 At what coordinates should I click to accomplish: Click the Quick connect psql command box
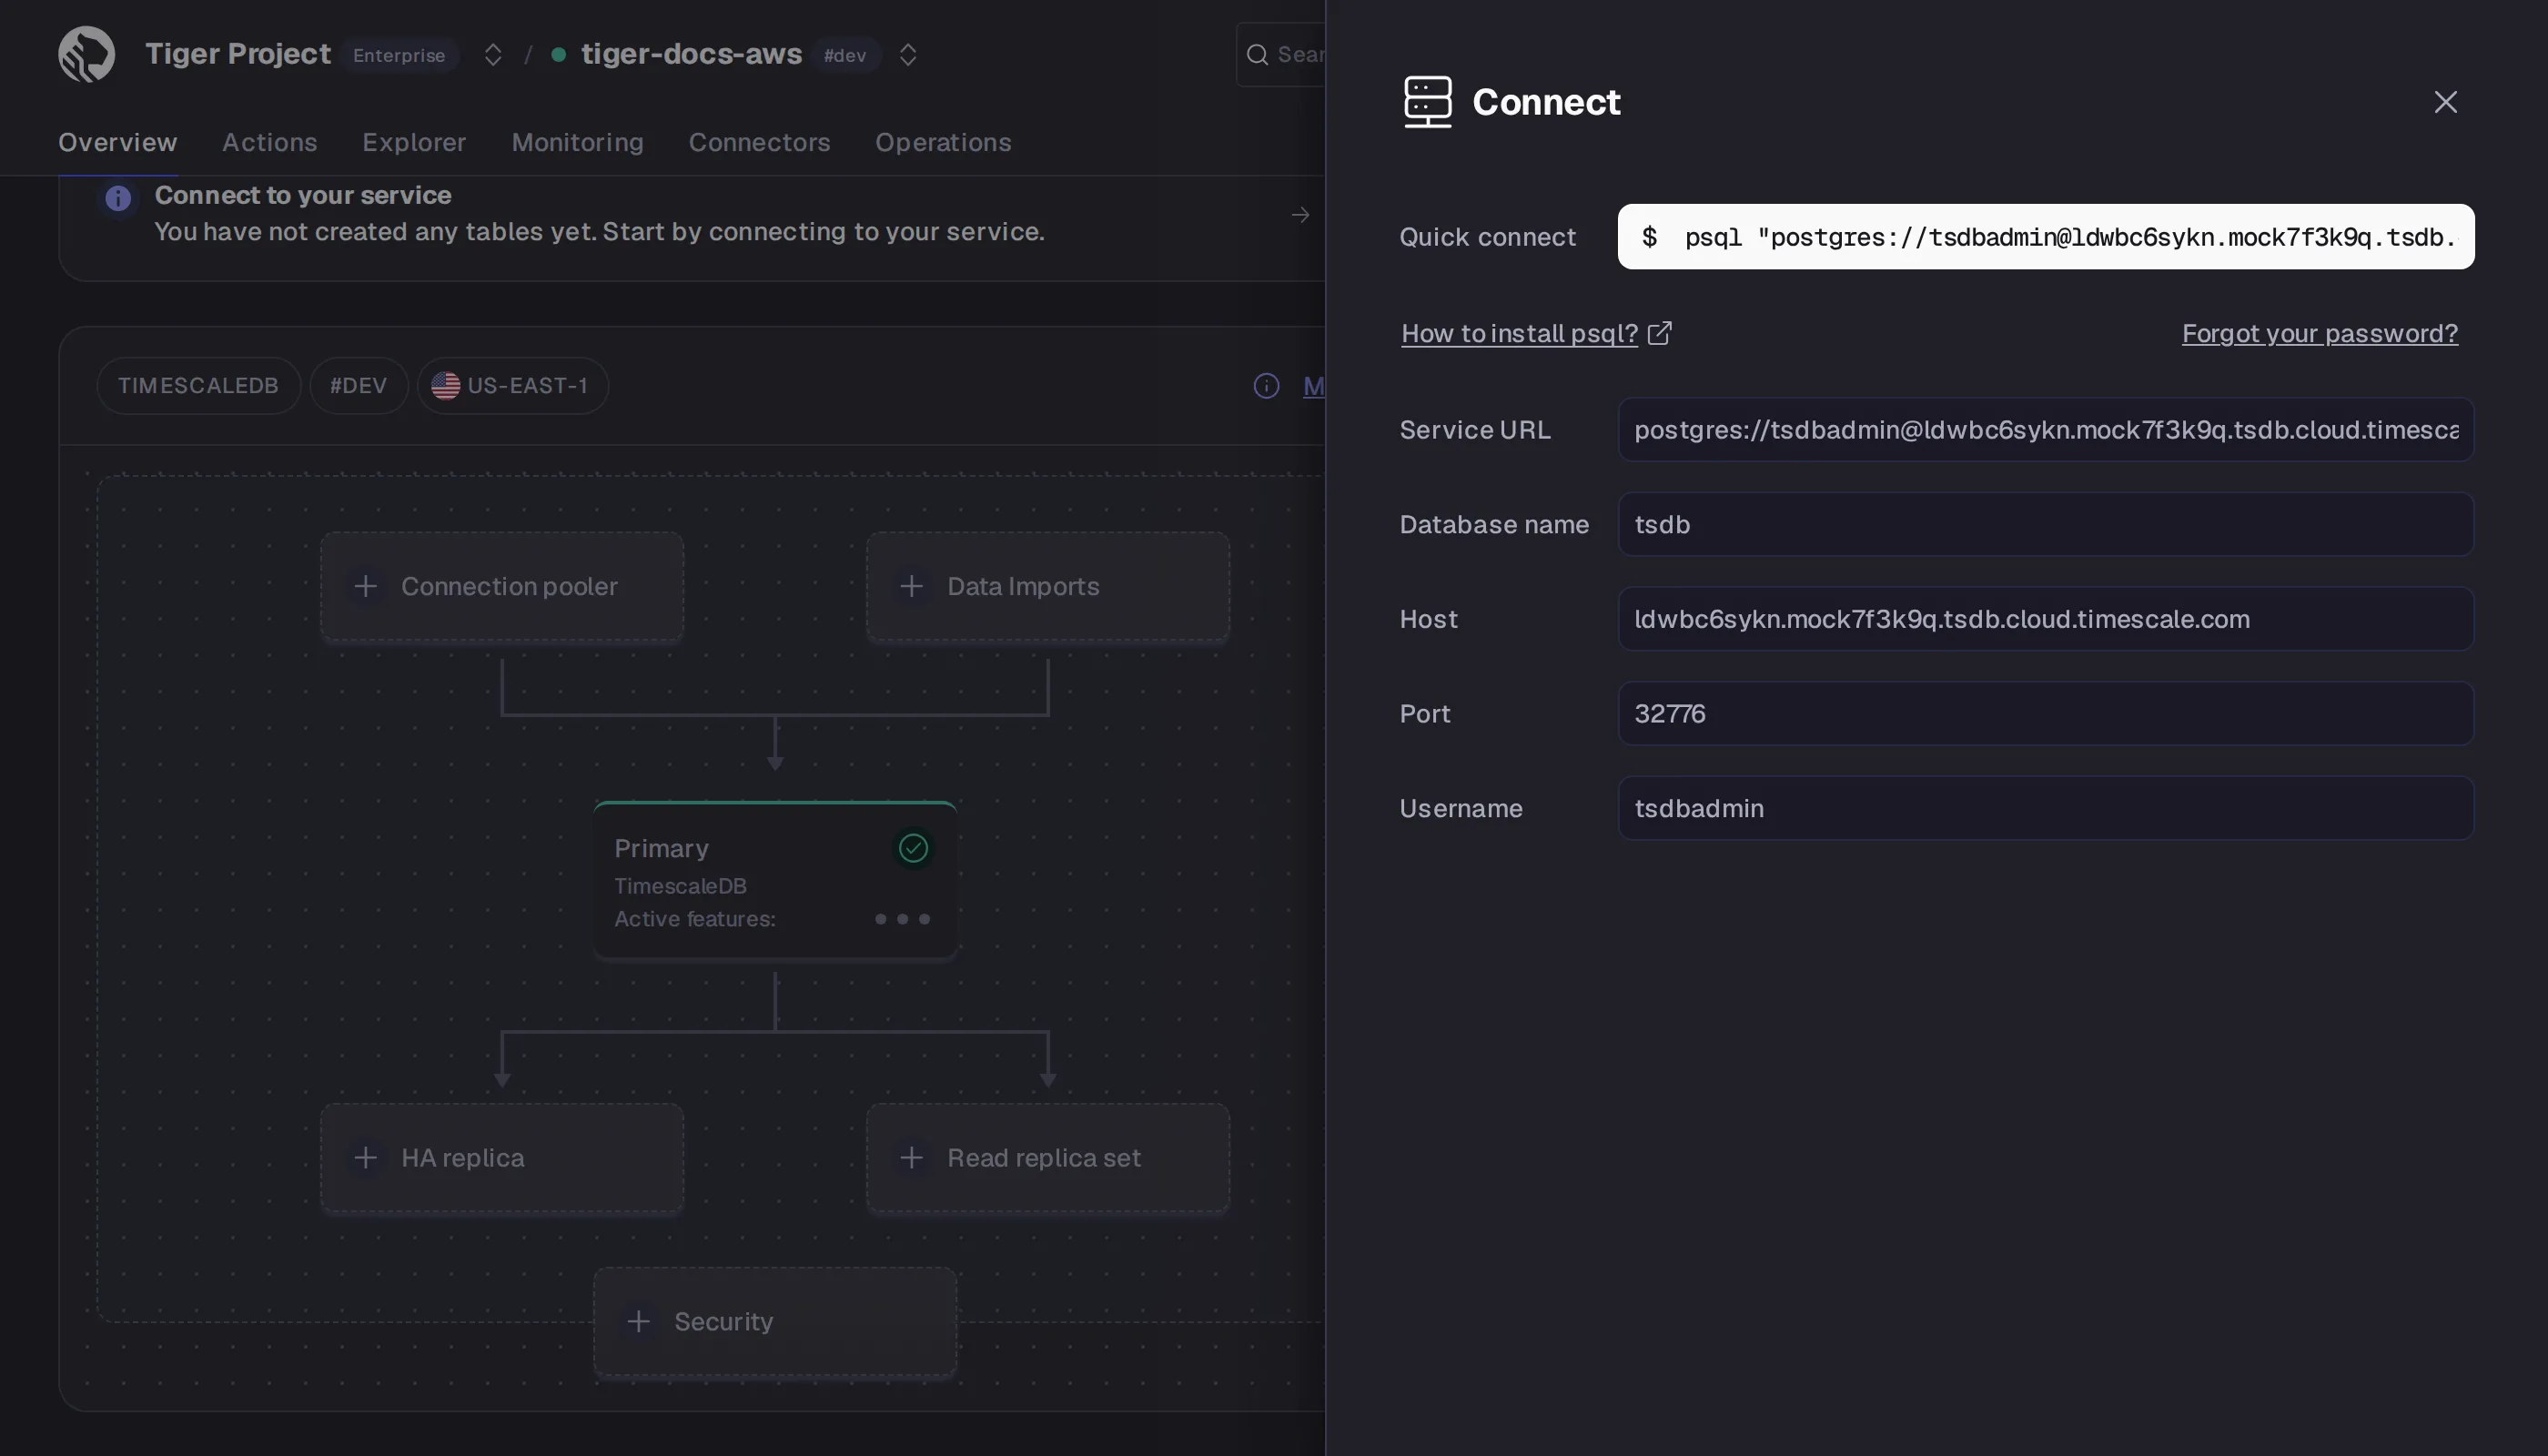[x=2046, y=237]
